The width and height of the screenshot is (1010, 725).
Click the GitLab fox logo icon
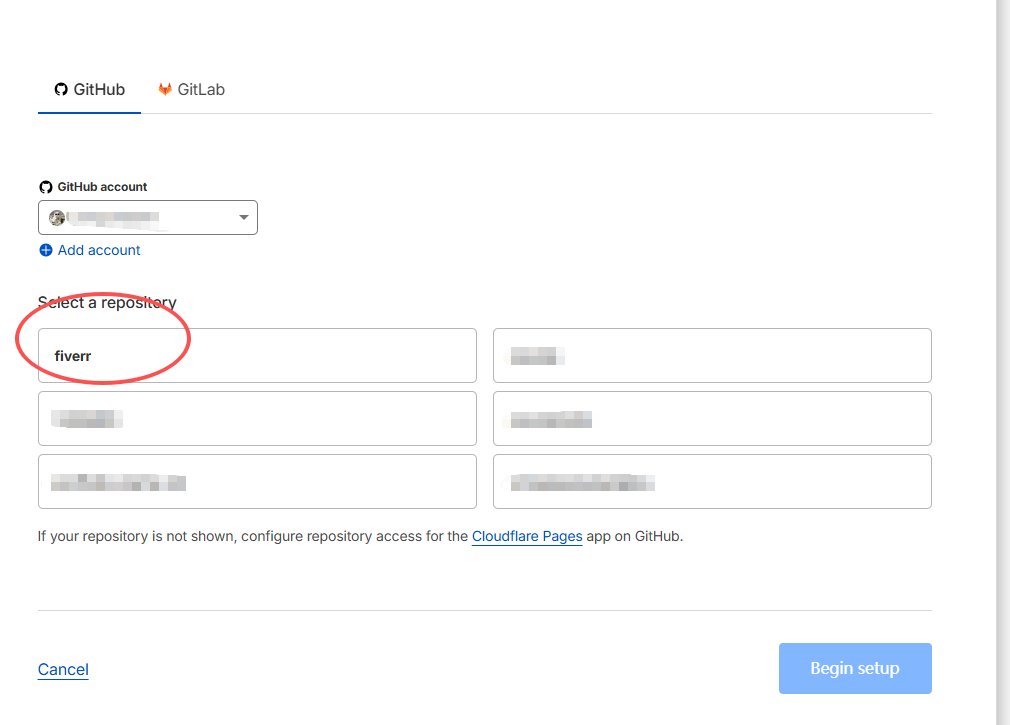165,90
